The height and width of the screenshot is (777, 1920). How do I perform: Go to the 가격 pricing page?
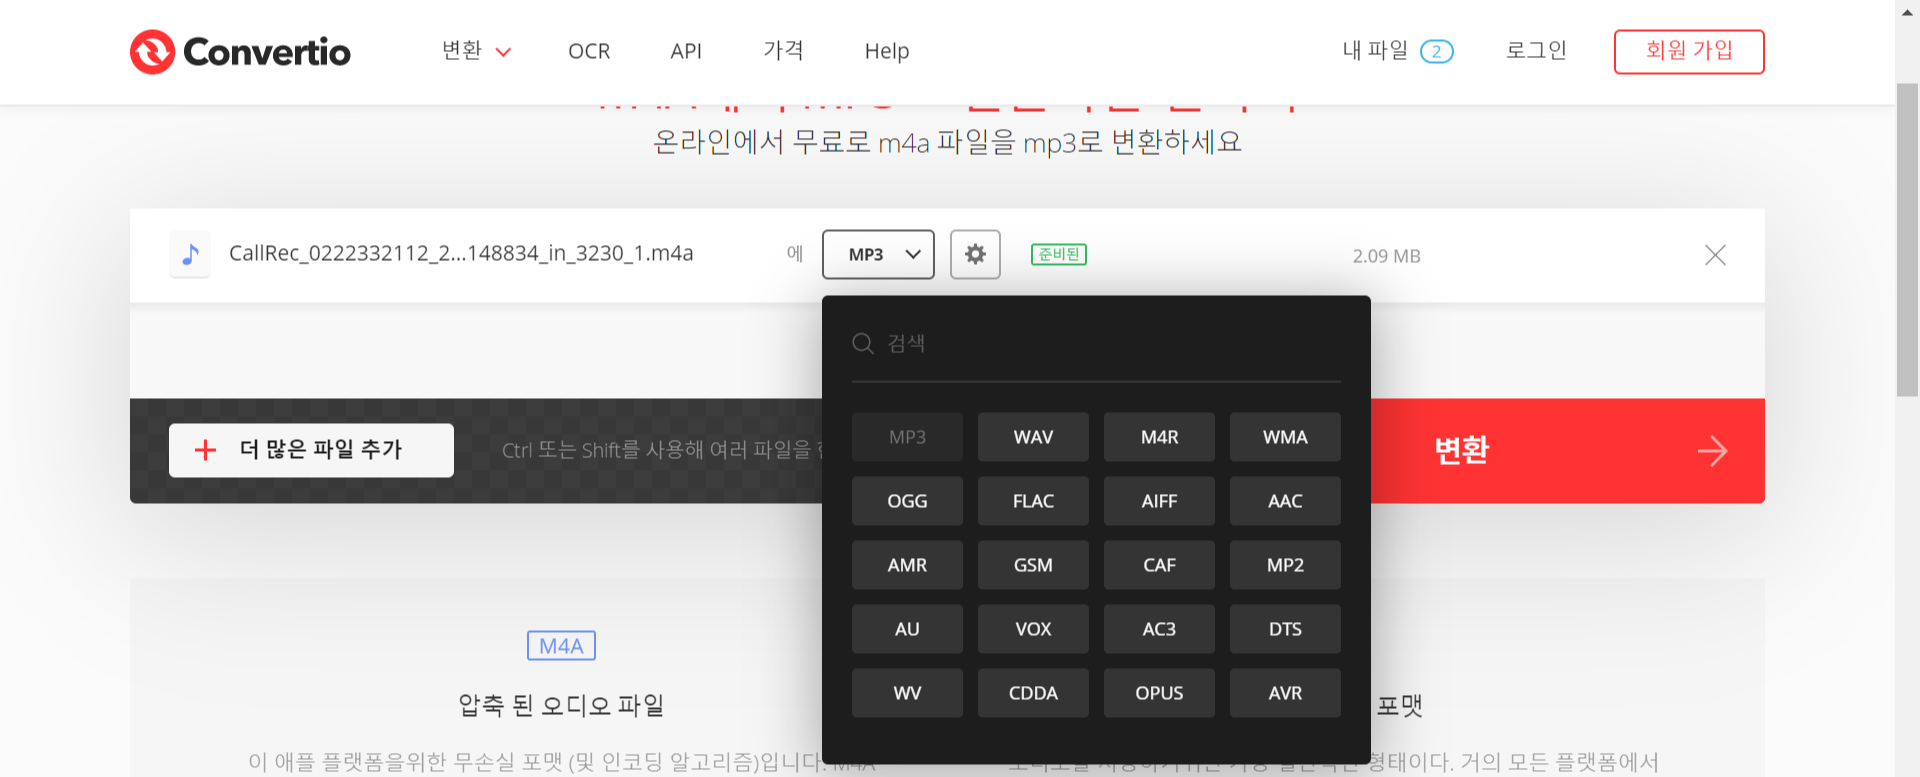(x=783, y=50)
